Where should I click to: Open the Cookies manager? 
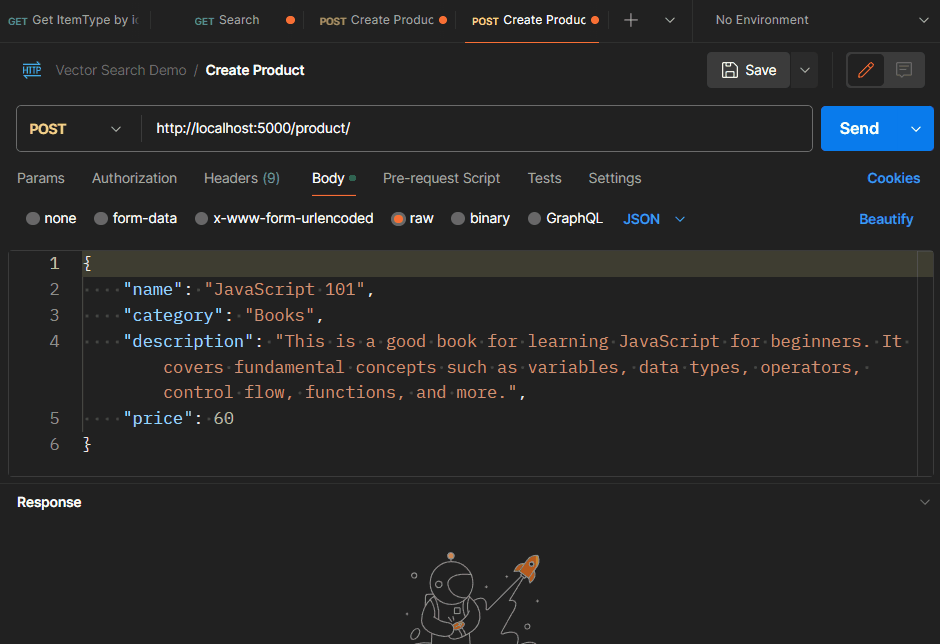893,178
